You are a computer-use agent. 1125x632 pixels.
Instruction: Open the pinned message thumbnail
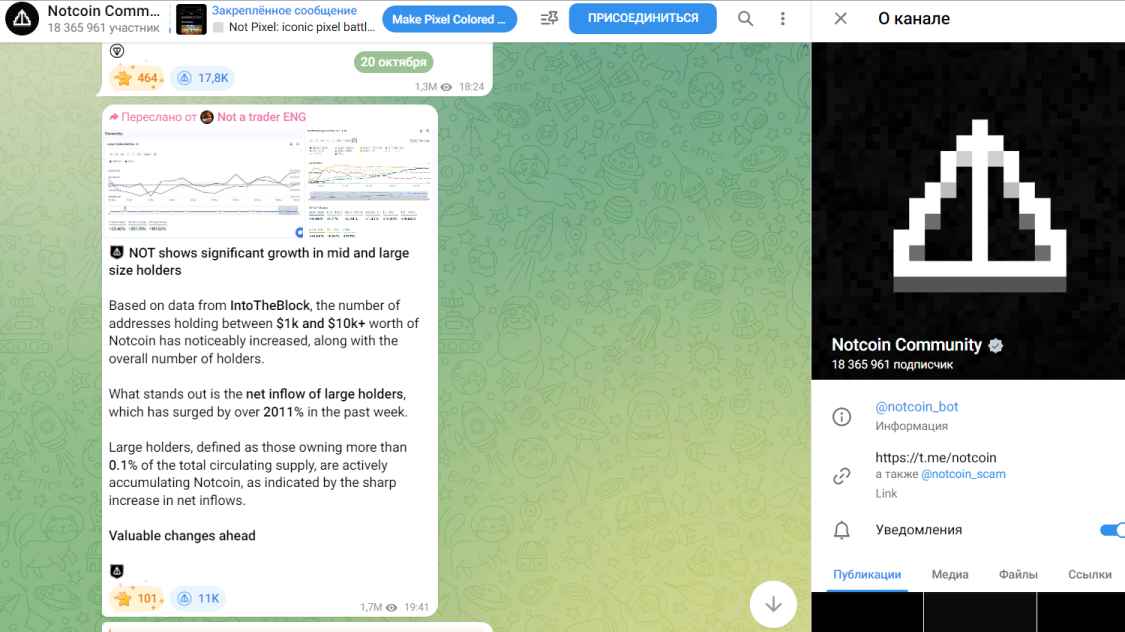click(x=192, y=19)
